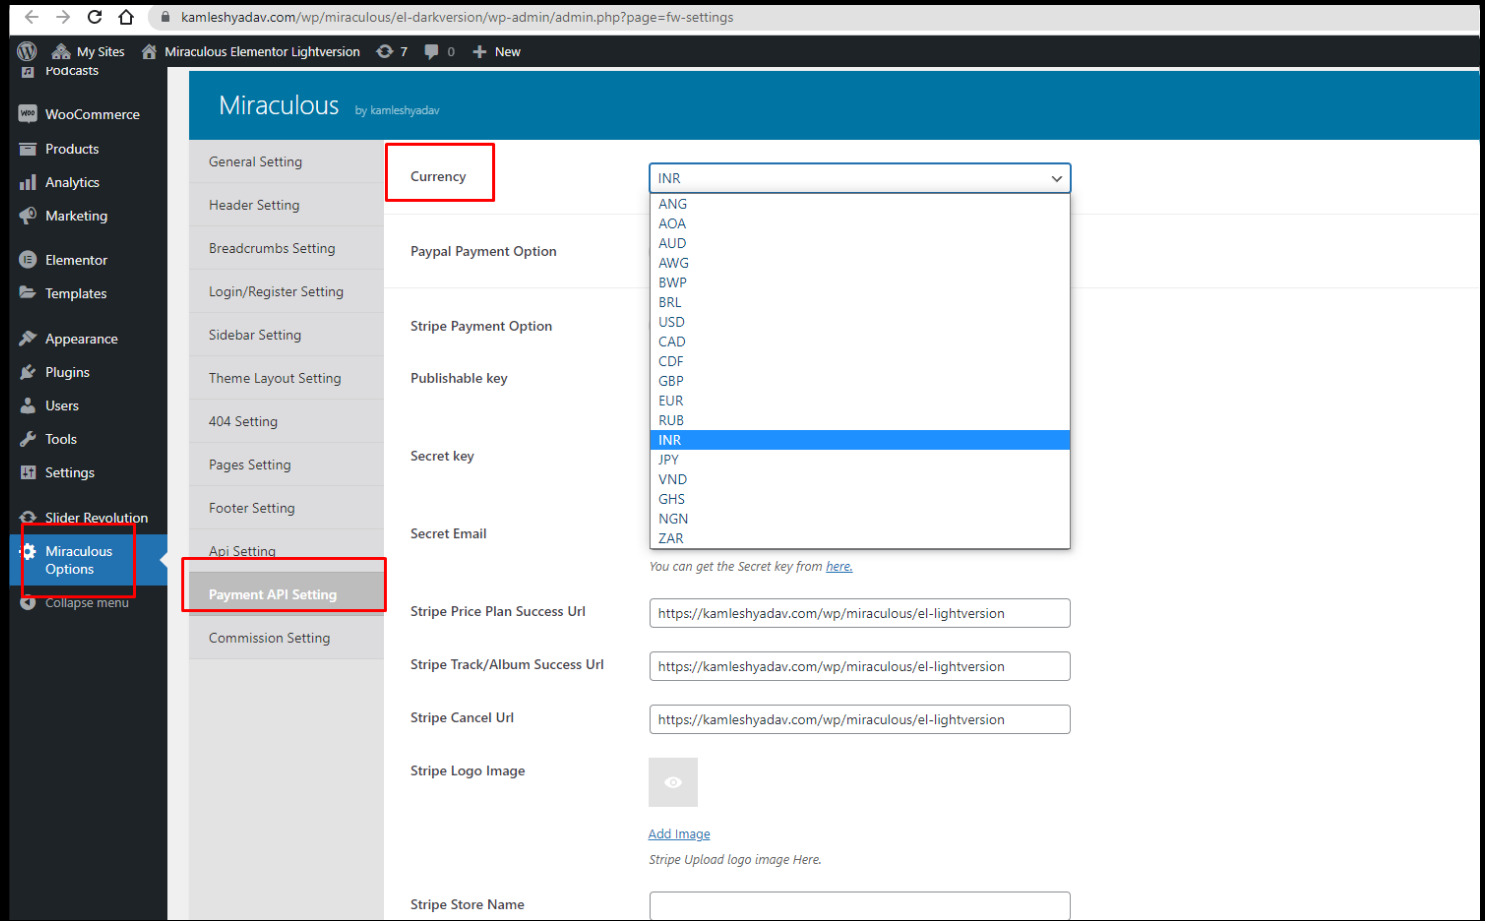Image resolution: width=1485 pixels, height=921 pixels.
Task: Select ANG from the currency list
Action: click(860, 204)
